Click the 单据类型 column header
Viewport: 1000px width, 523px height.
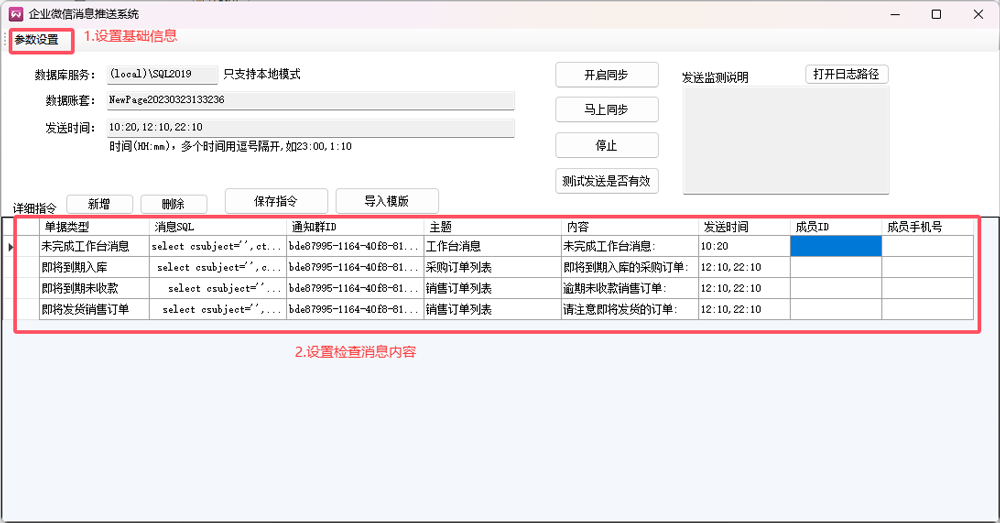[x=94, y=226]
